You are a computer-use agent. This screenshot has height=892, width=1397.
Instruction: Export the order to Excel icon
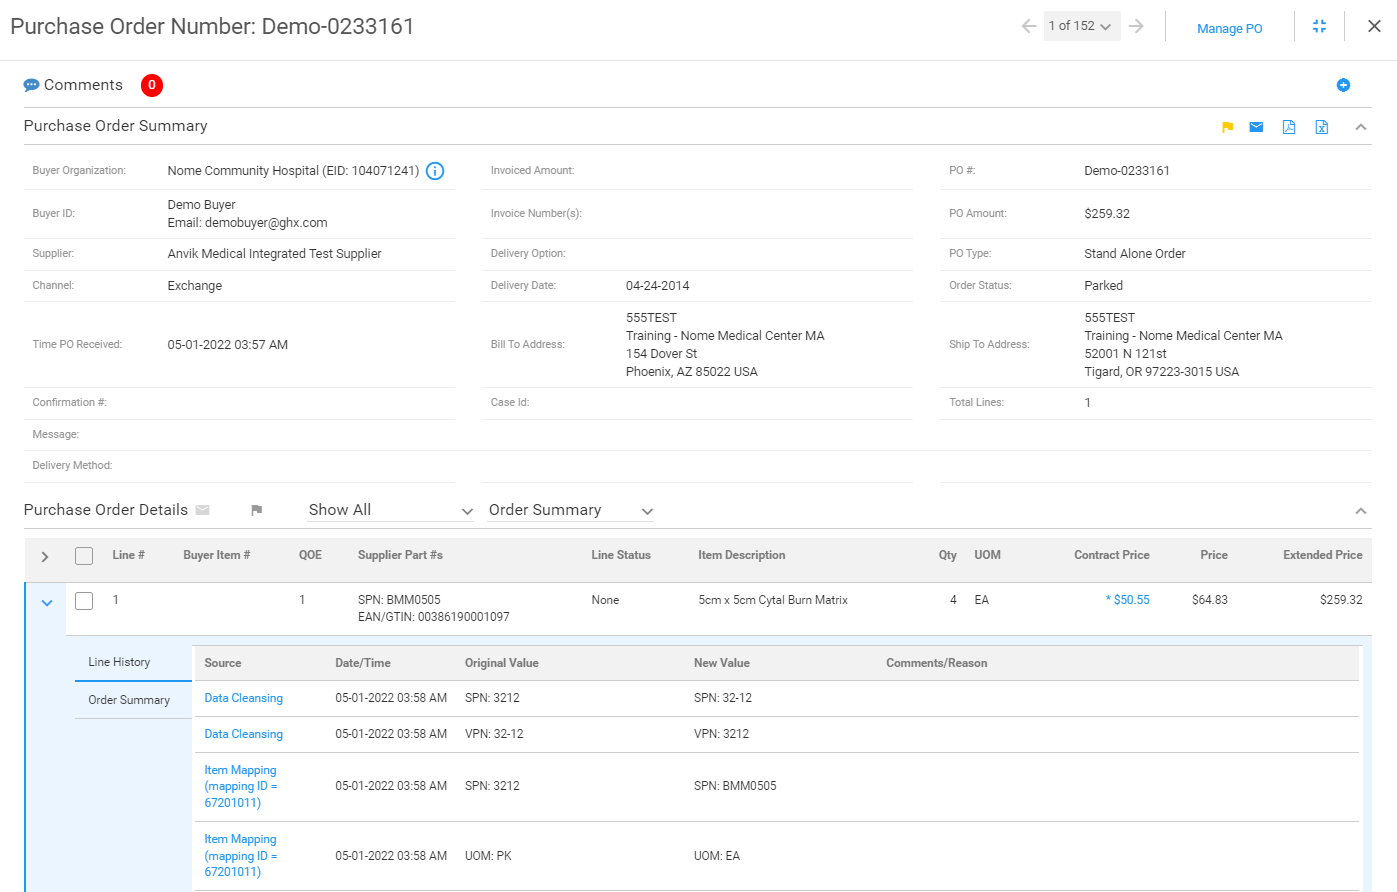pos(1321,127)
